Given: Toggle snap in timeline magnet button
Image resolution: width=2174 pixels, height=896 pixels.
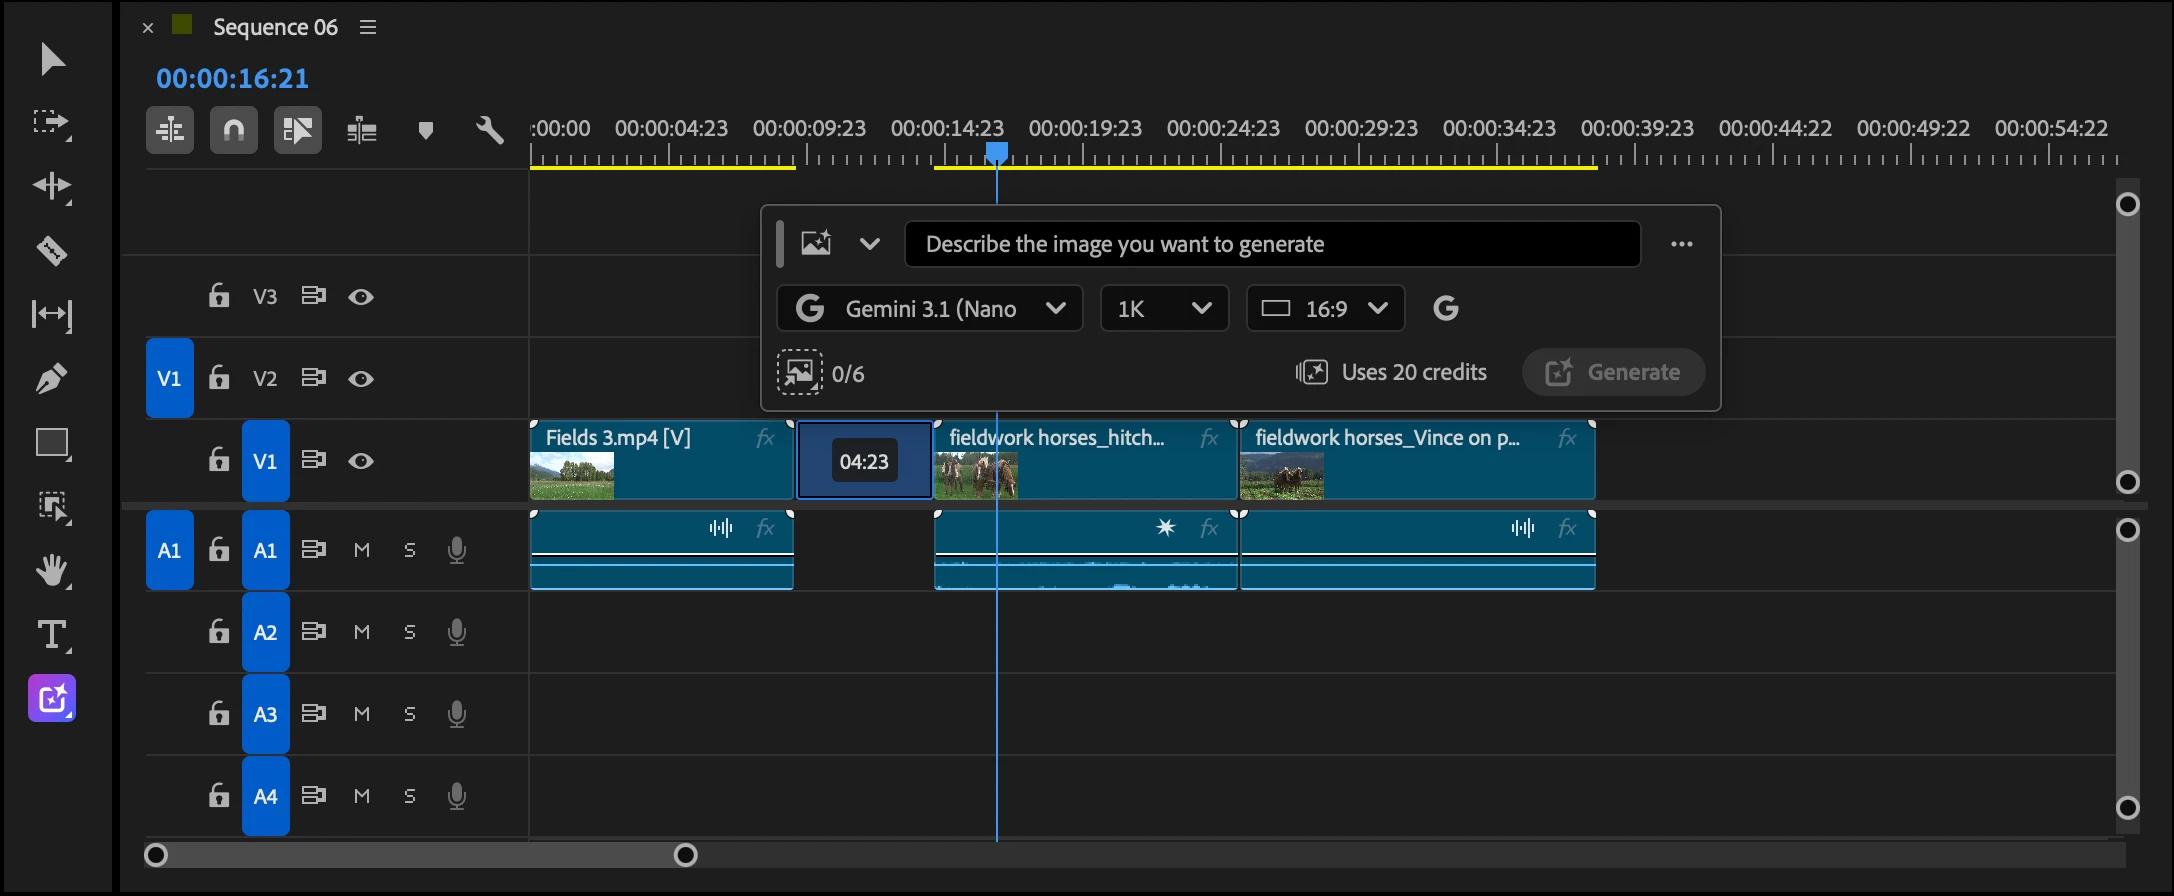Looking at the screenshot, I should pos(234,130).
